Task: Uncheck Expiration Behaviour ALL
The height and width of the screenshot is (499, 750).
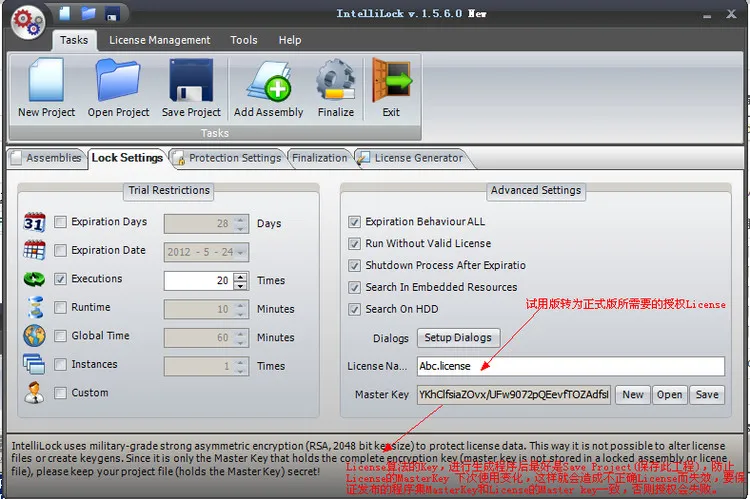Action: (x=354, y=222)
